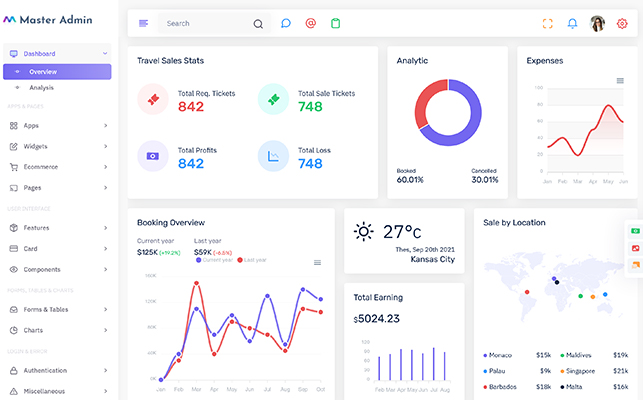Type in the Search input field
Image resolution: width=643 pixels, height=400 pixels.
pyautogui.click(x=205, y=23)
